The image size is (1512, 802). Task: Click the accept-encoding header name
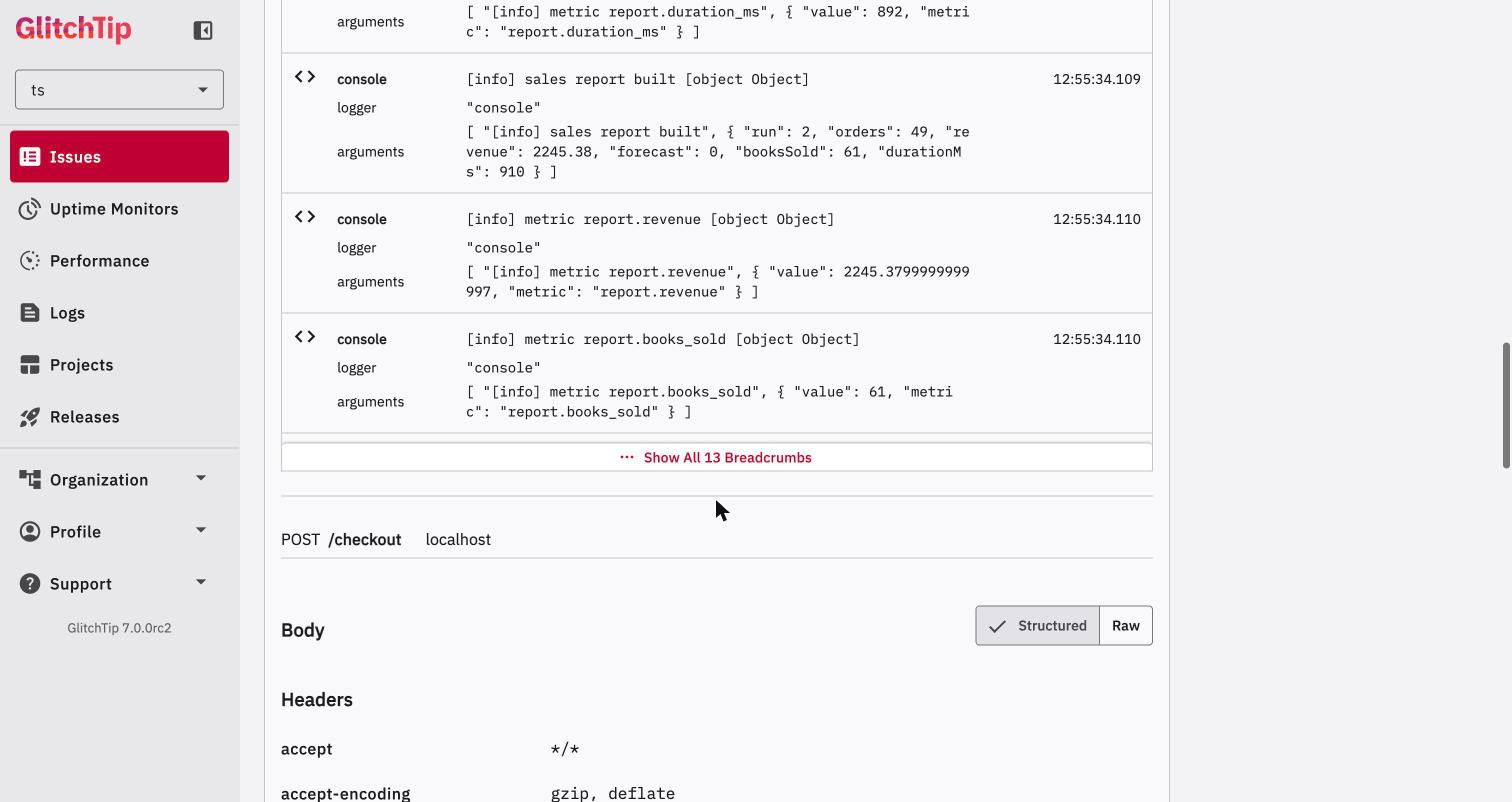click(x=346, y=794)
